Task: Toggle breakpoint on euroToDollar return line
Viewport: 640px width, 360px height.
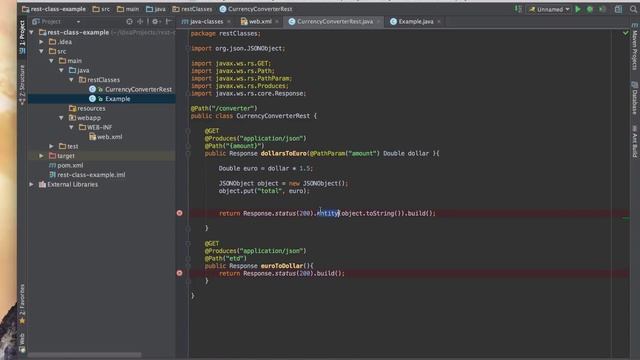Action: (x=180, y=273)
